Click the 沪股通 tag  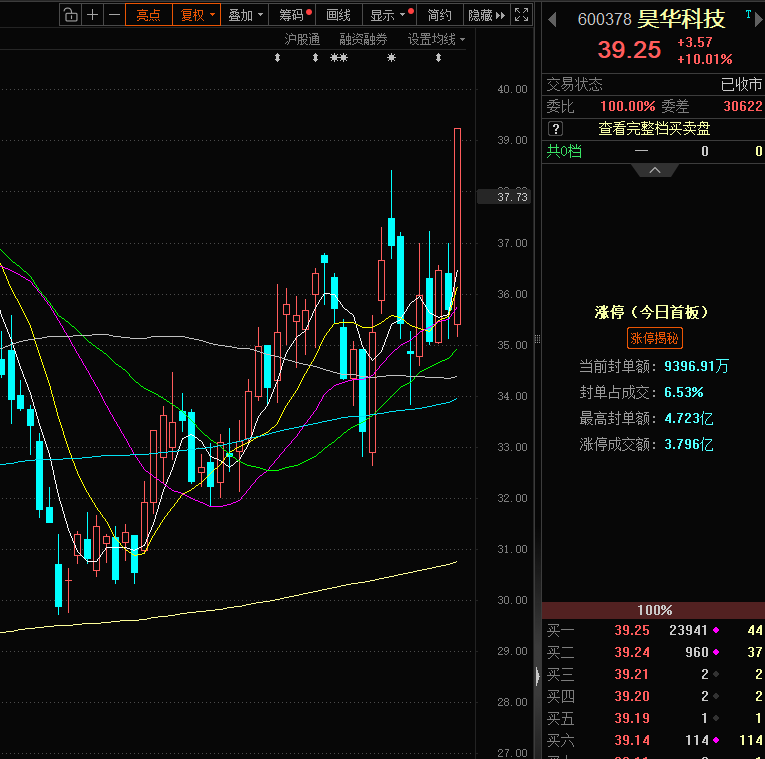coord(302,39)
